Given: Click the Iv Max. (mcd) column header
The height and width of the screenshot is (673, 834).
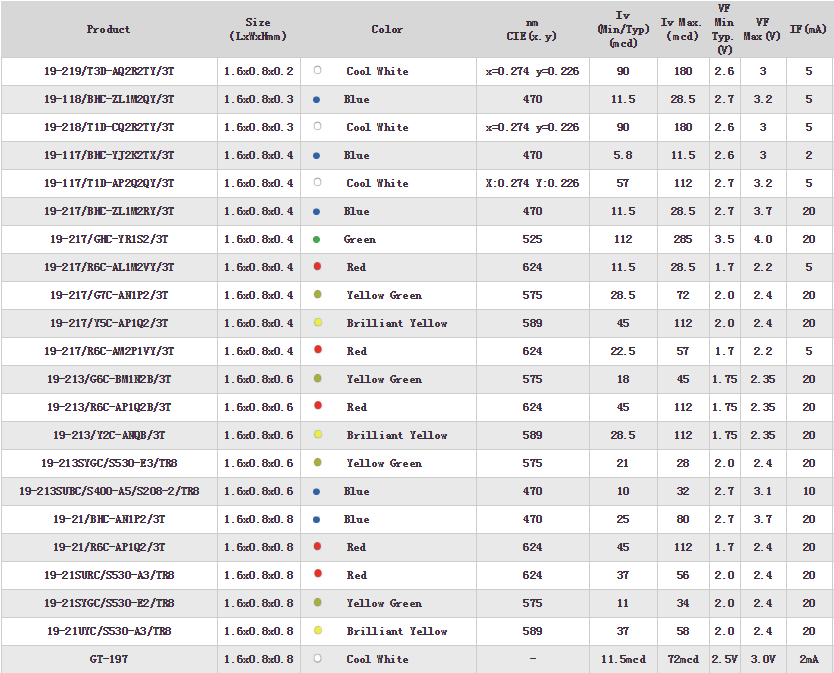Looking at the screenshot, I should 683,29.
